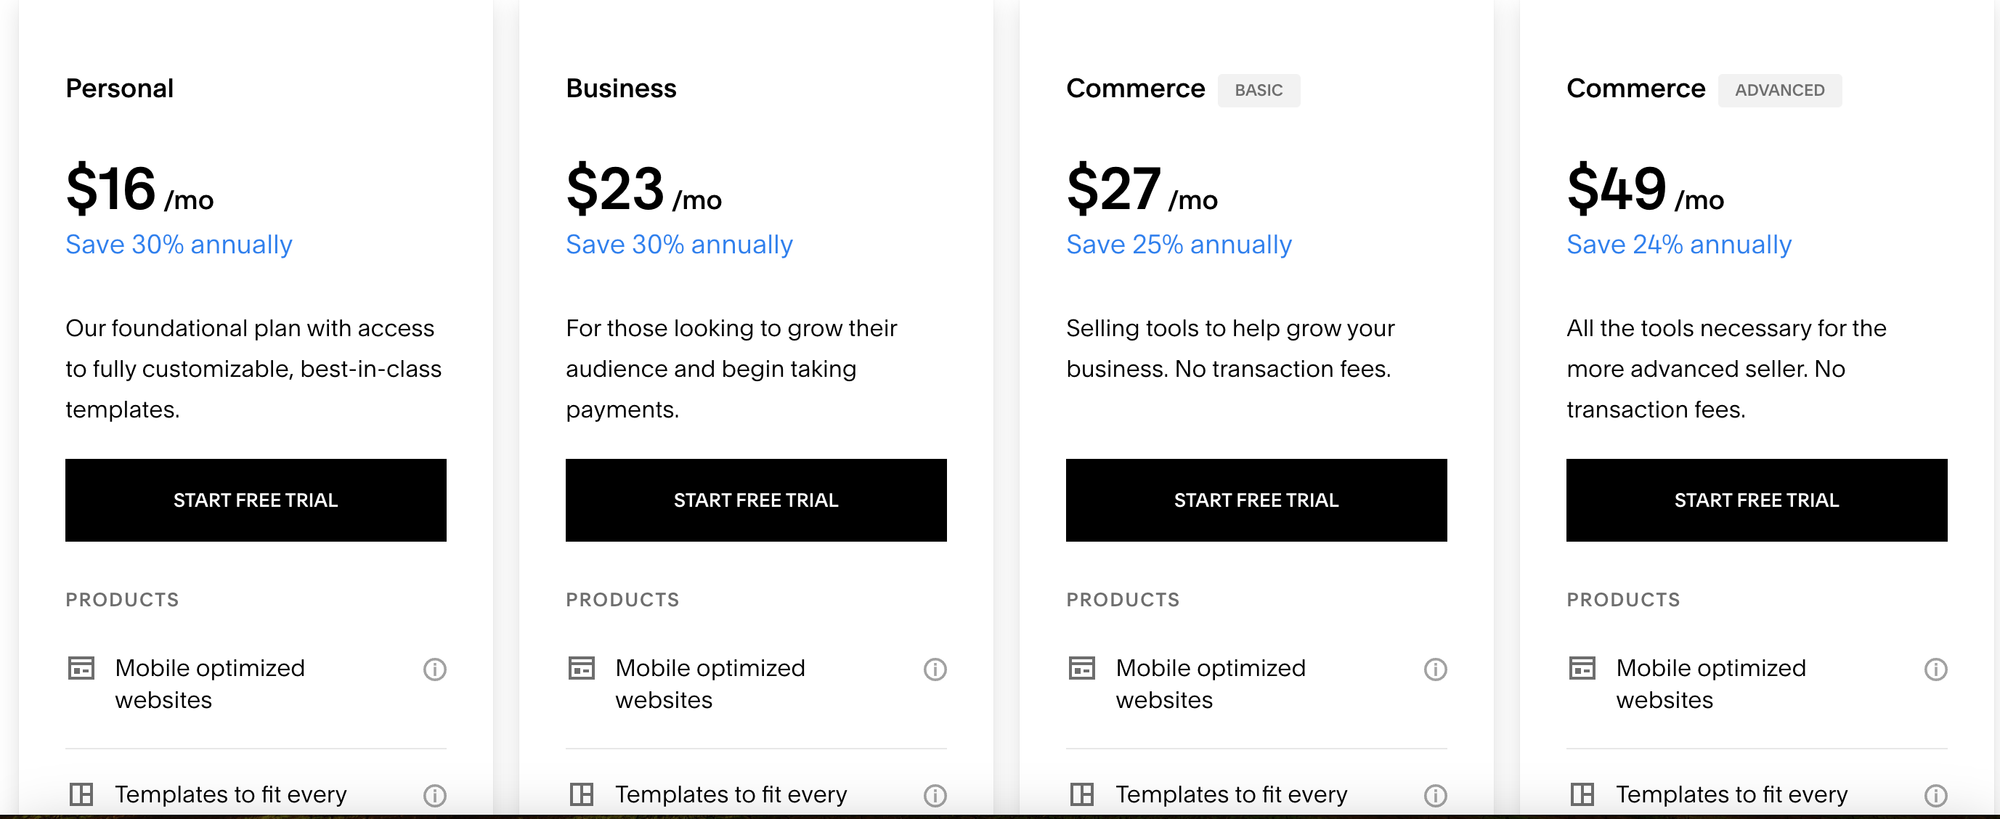Click the templates icon under Commerce Basic
This screenshot has height=819, width=2000.
tap(1082, 794)
